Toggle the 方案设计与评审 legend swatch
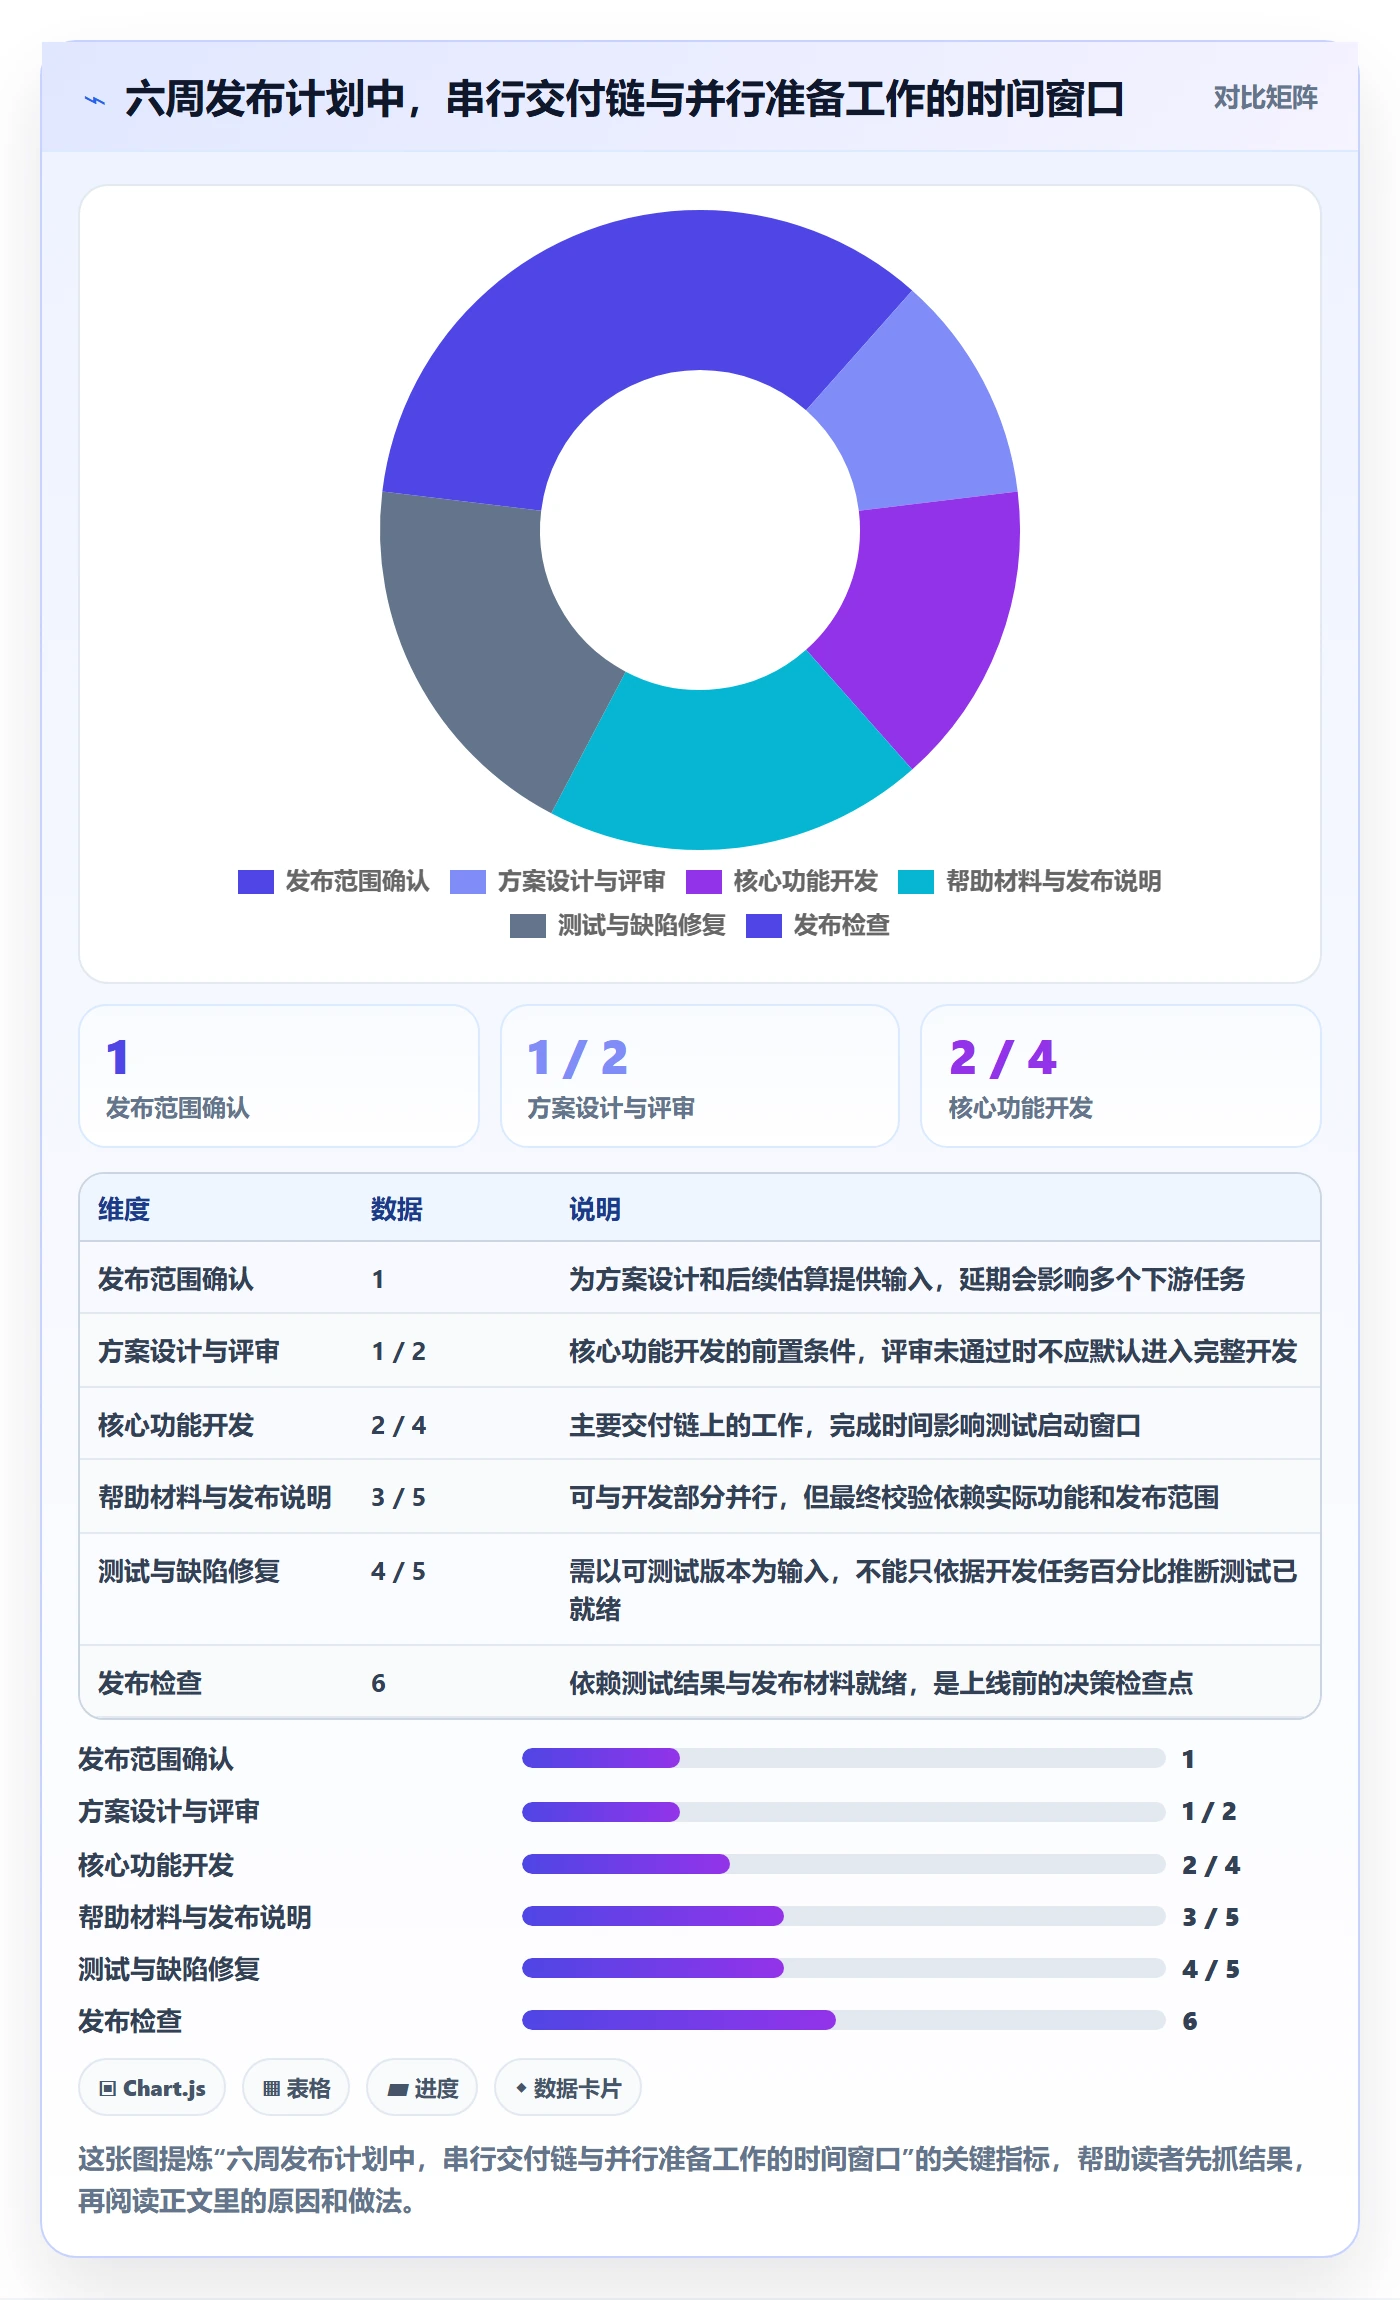1400x2300 pixels. (x=468, y=882)
